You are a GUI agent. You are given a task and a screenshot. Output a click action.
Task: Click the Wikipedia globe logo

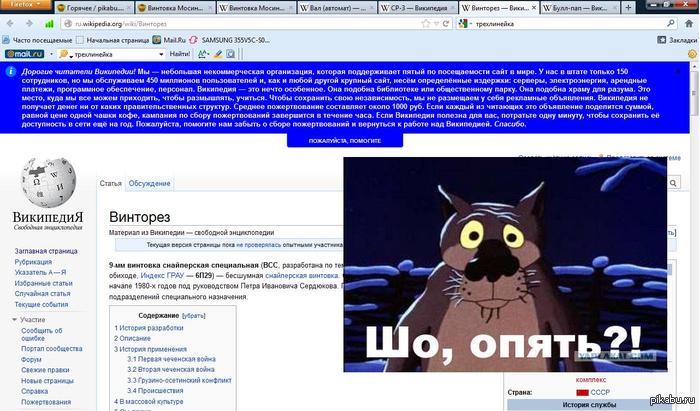49,183
